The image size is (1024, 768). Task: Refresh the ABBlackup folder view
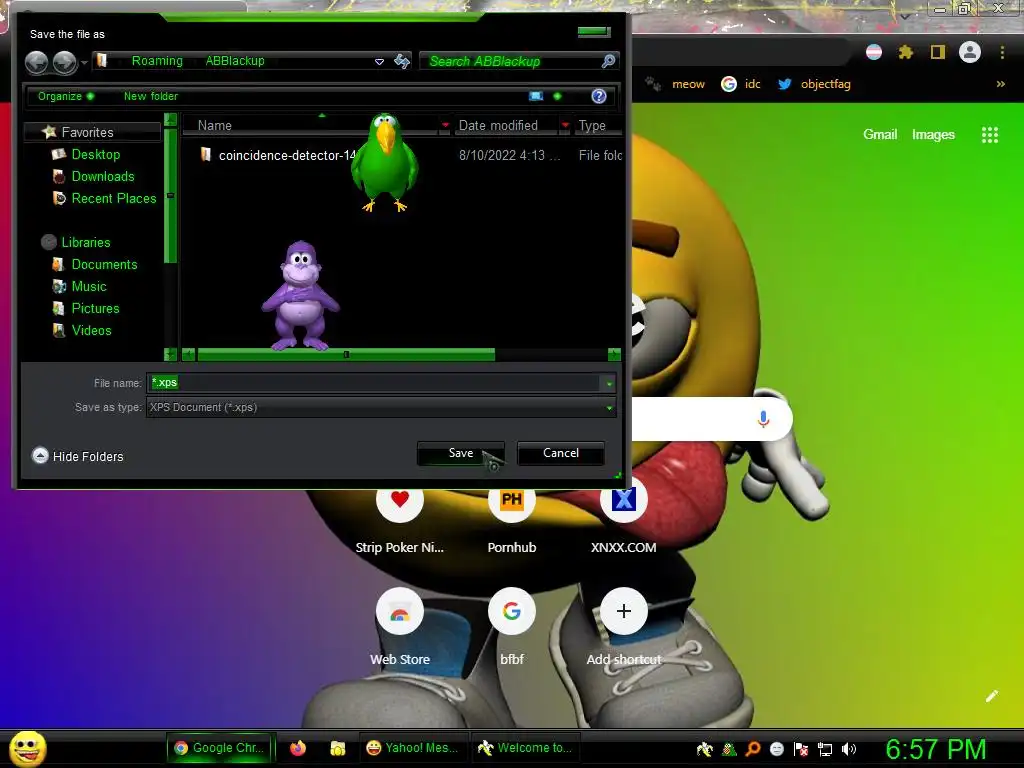402,61
